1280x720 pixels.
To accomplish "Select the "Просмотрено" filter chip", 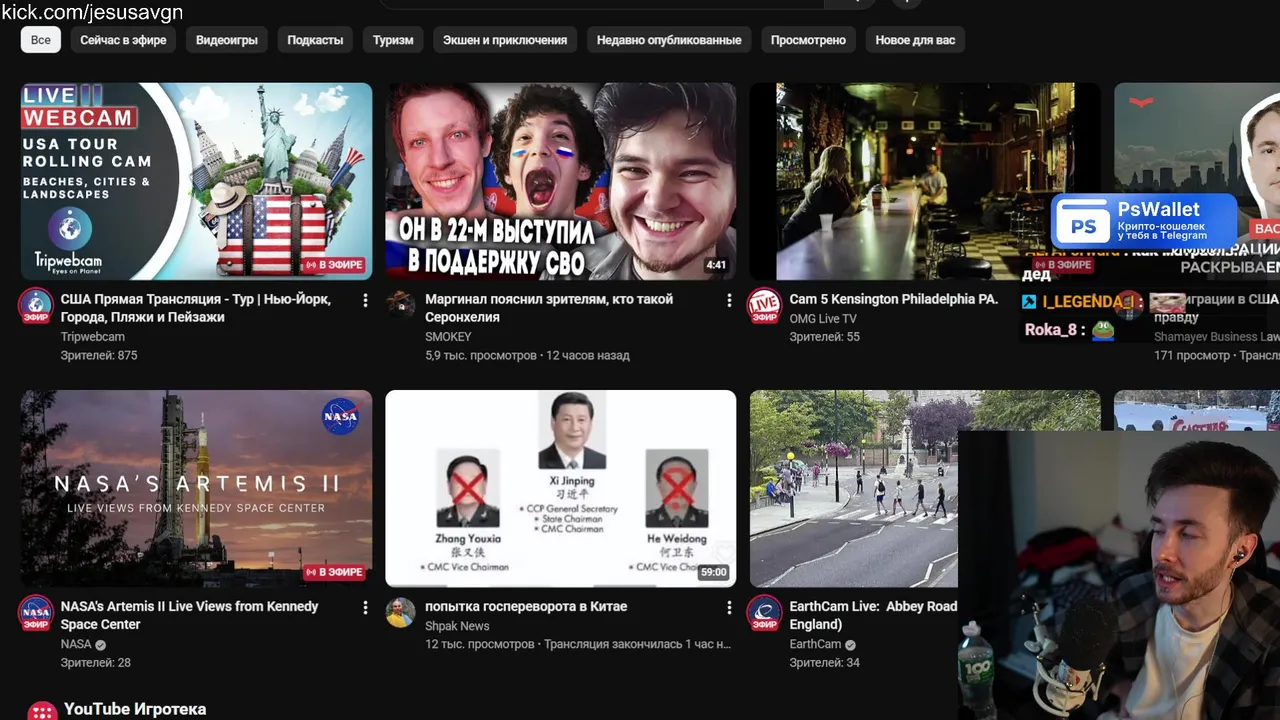I will (808, 40).
